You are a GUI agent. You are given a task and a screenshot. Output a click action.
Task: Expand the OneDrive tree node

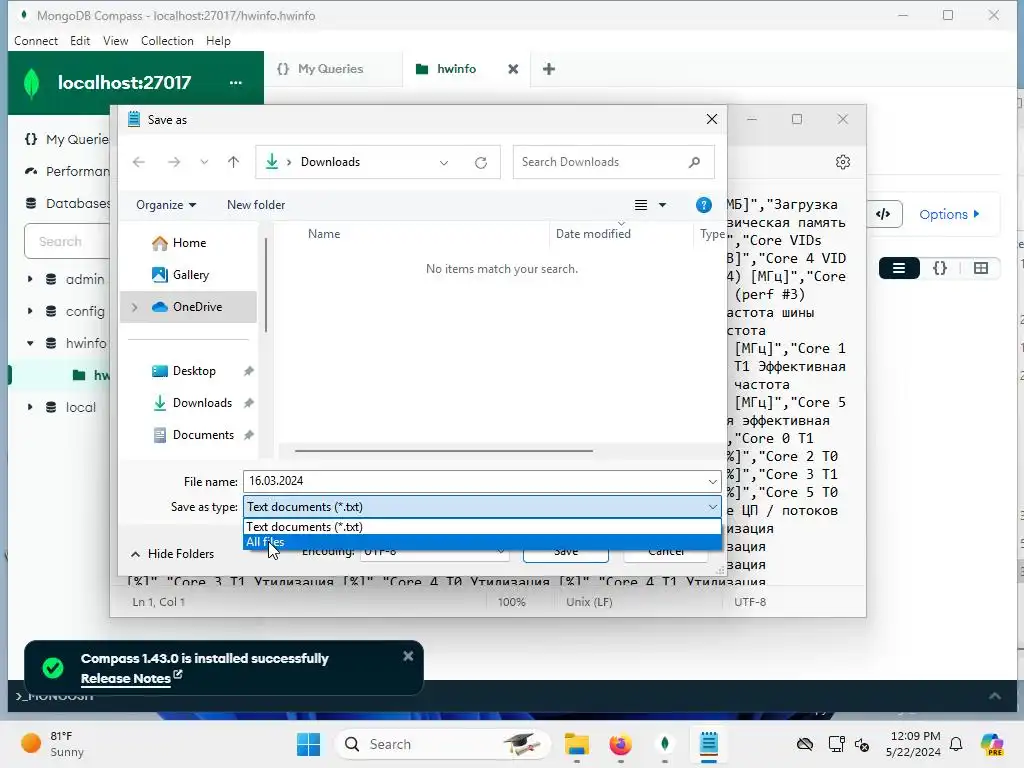click(x=135, y=307)
